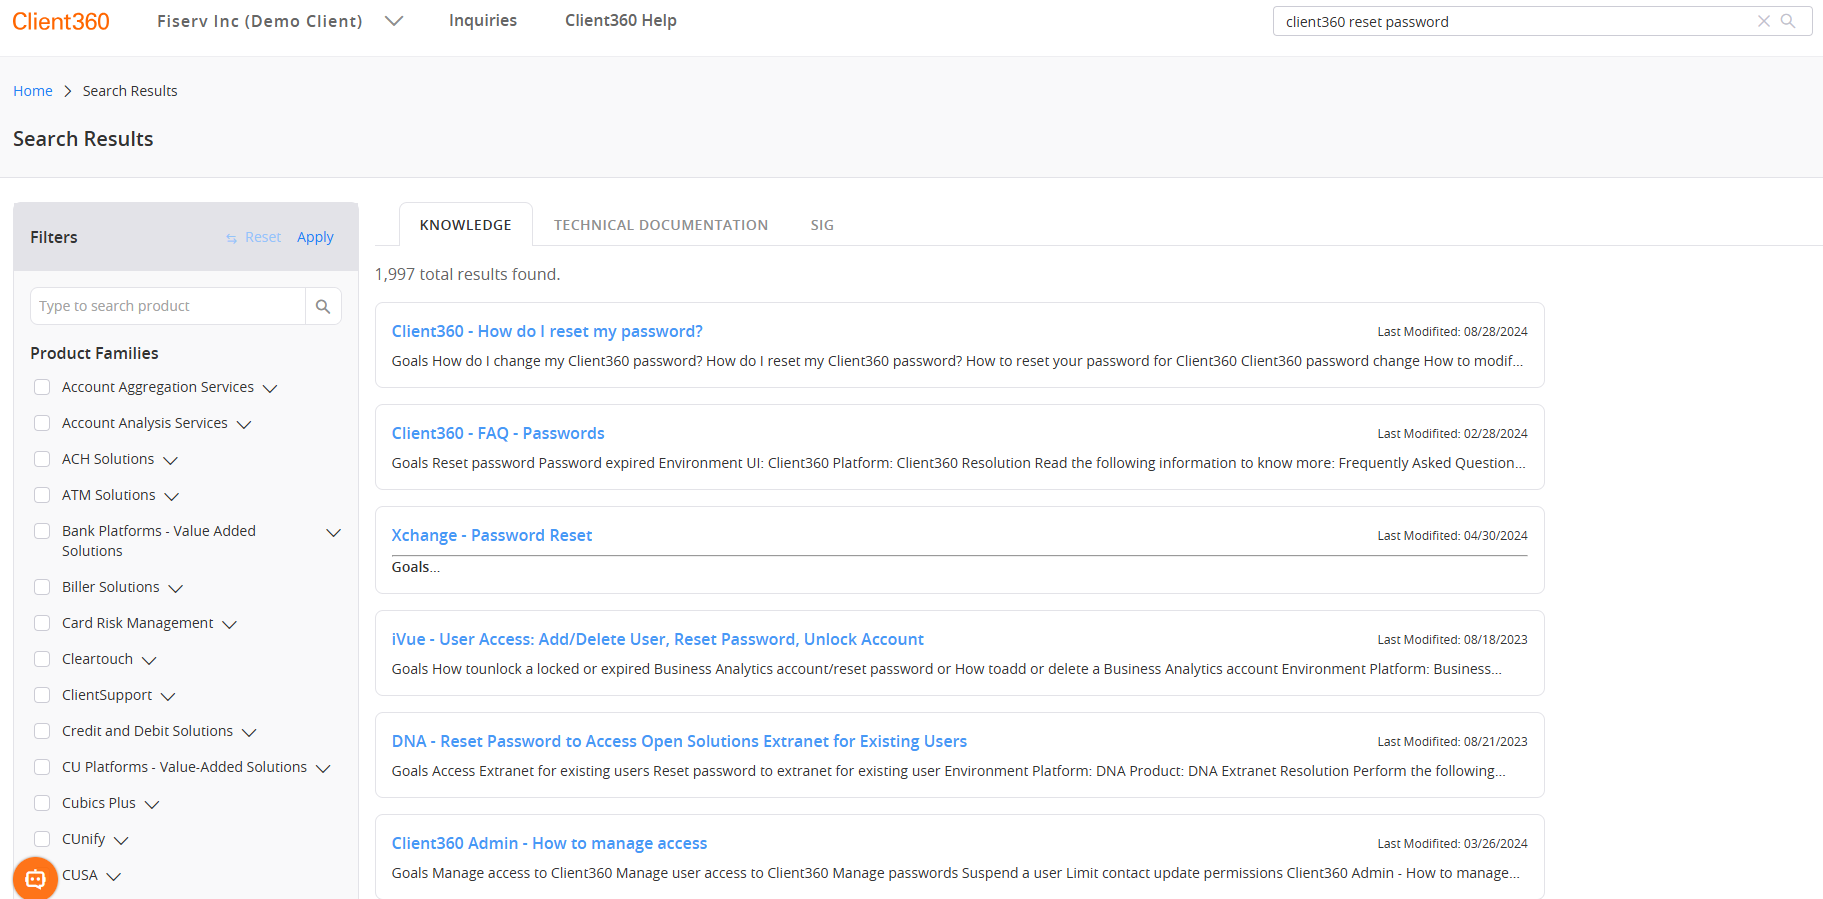Click the 'Search Results' breadcrumb text
Image resolution: width=1823 pixels, height=899 pixels.
click(130, 91)
